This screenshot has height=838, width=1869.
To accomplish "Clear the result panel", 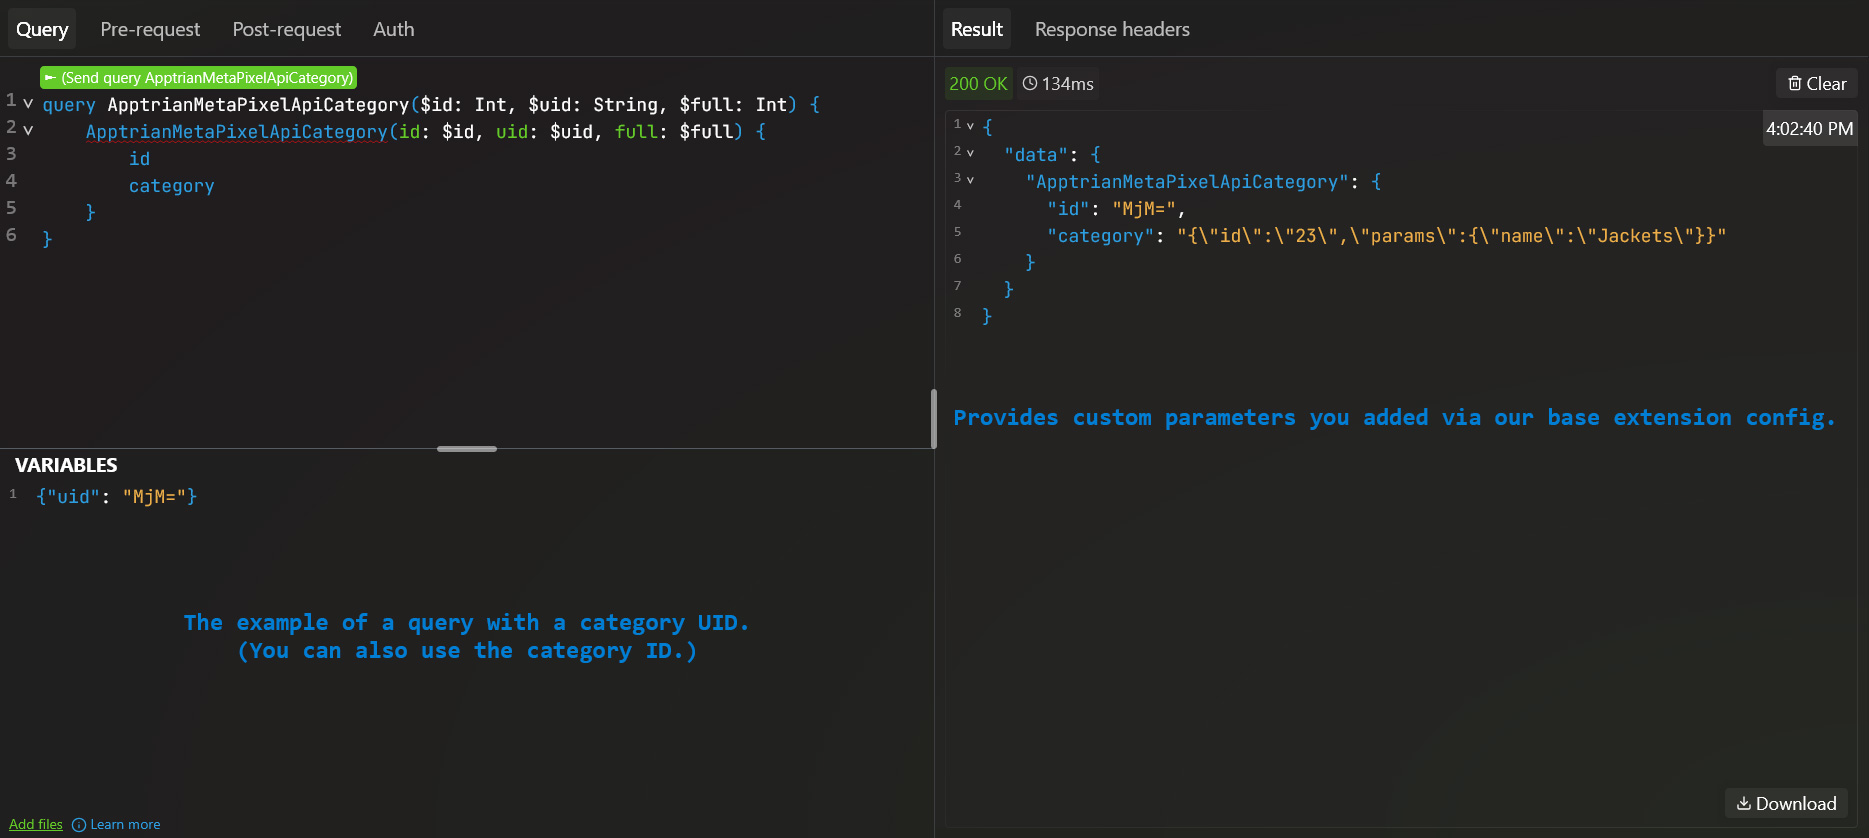I will pyautogui.click(x=1817, y=84).
